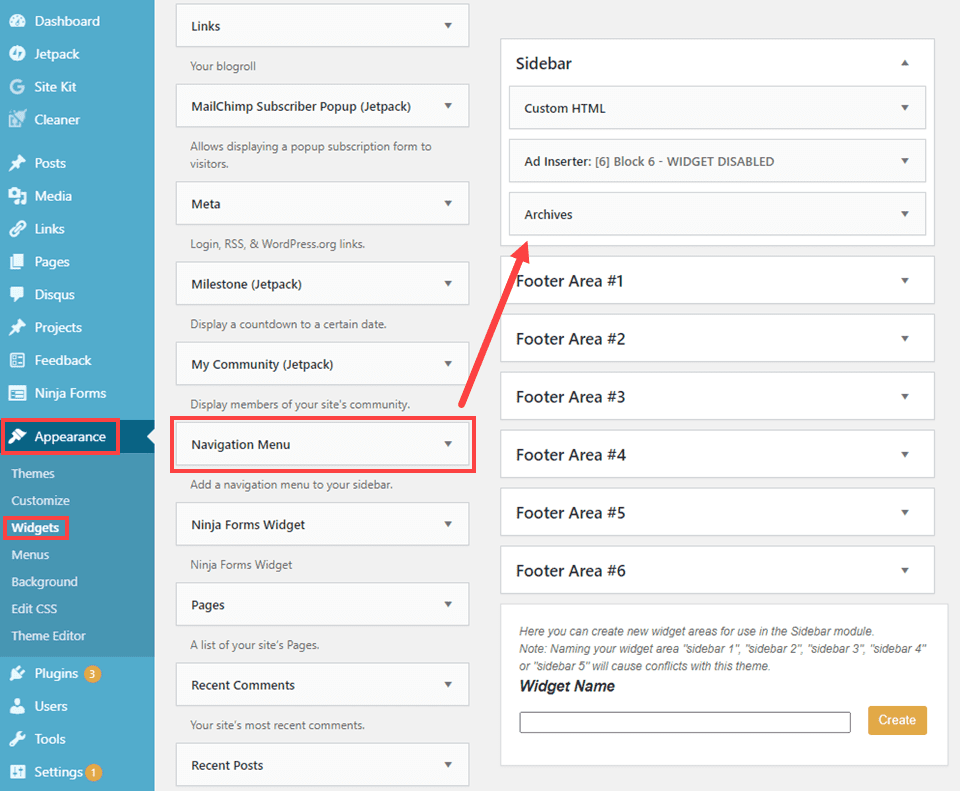Click the Users icon
Image resolution: width=960 pixels, height=791 pixels.
18,705
